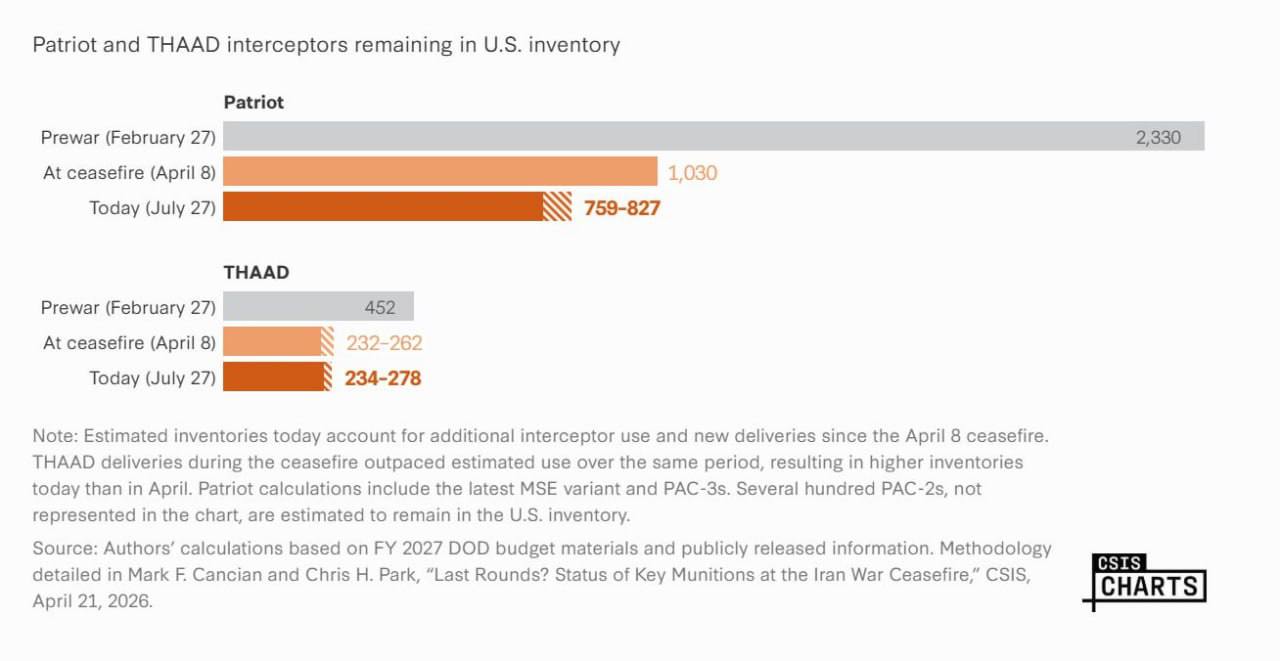This screenshot has height=661, width=1280.
Task: Select the gray Patriot prewar bar
Action: [x=713, y=137]
